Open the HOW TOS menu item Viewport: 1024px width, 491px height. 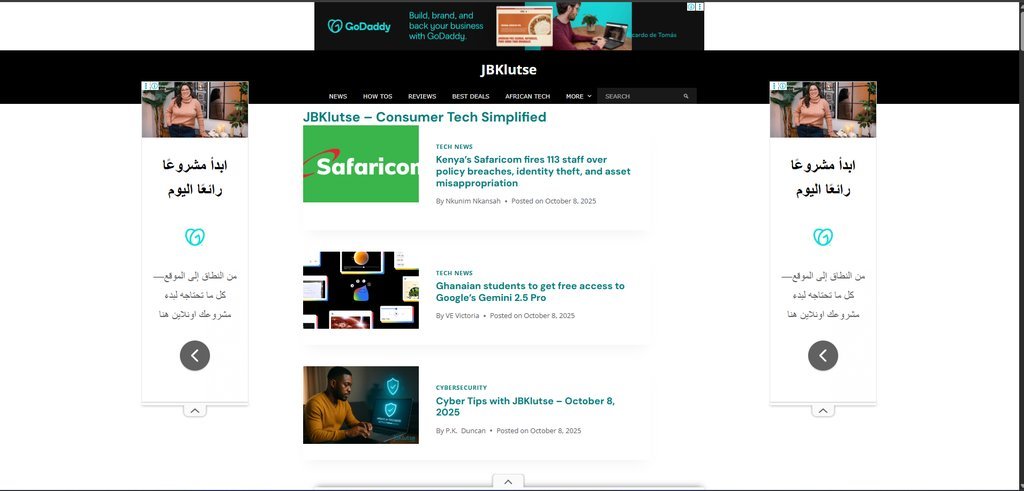[377, 97]
